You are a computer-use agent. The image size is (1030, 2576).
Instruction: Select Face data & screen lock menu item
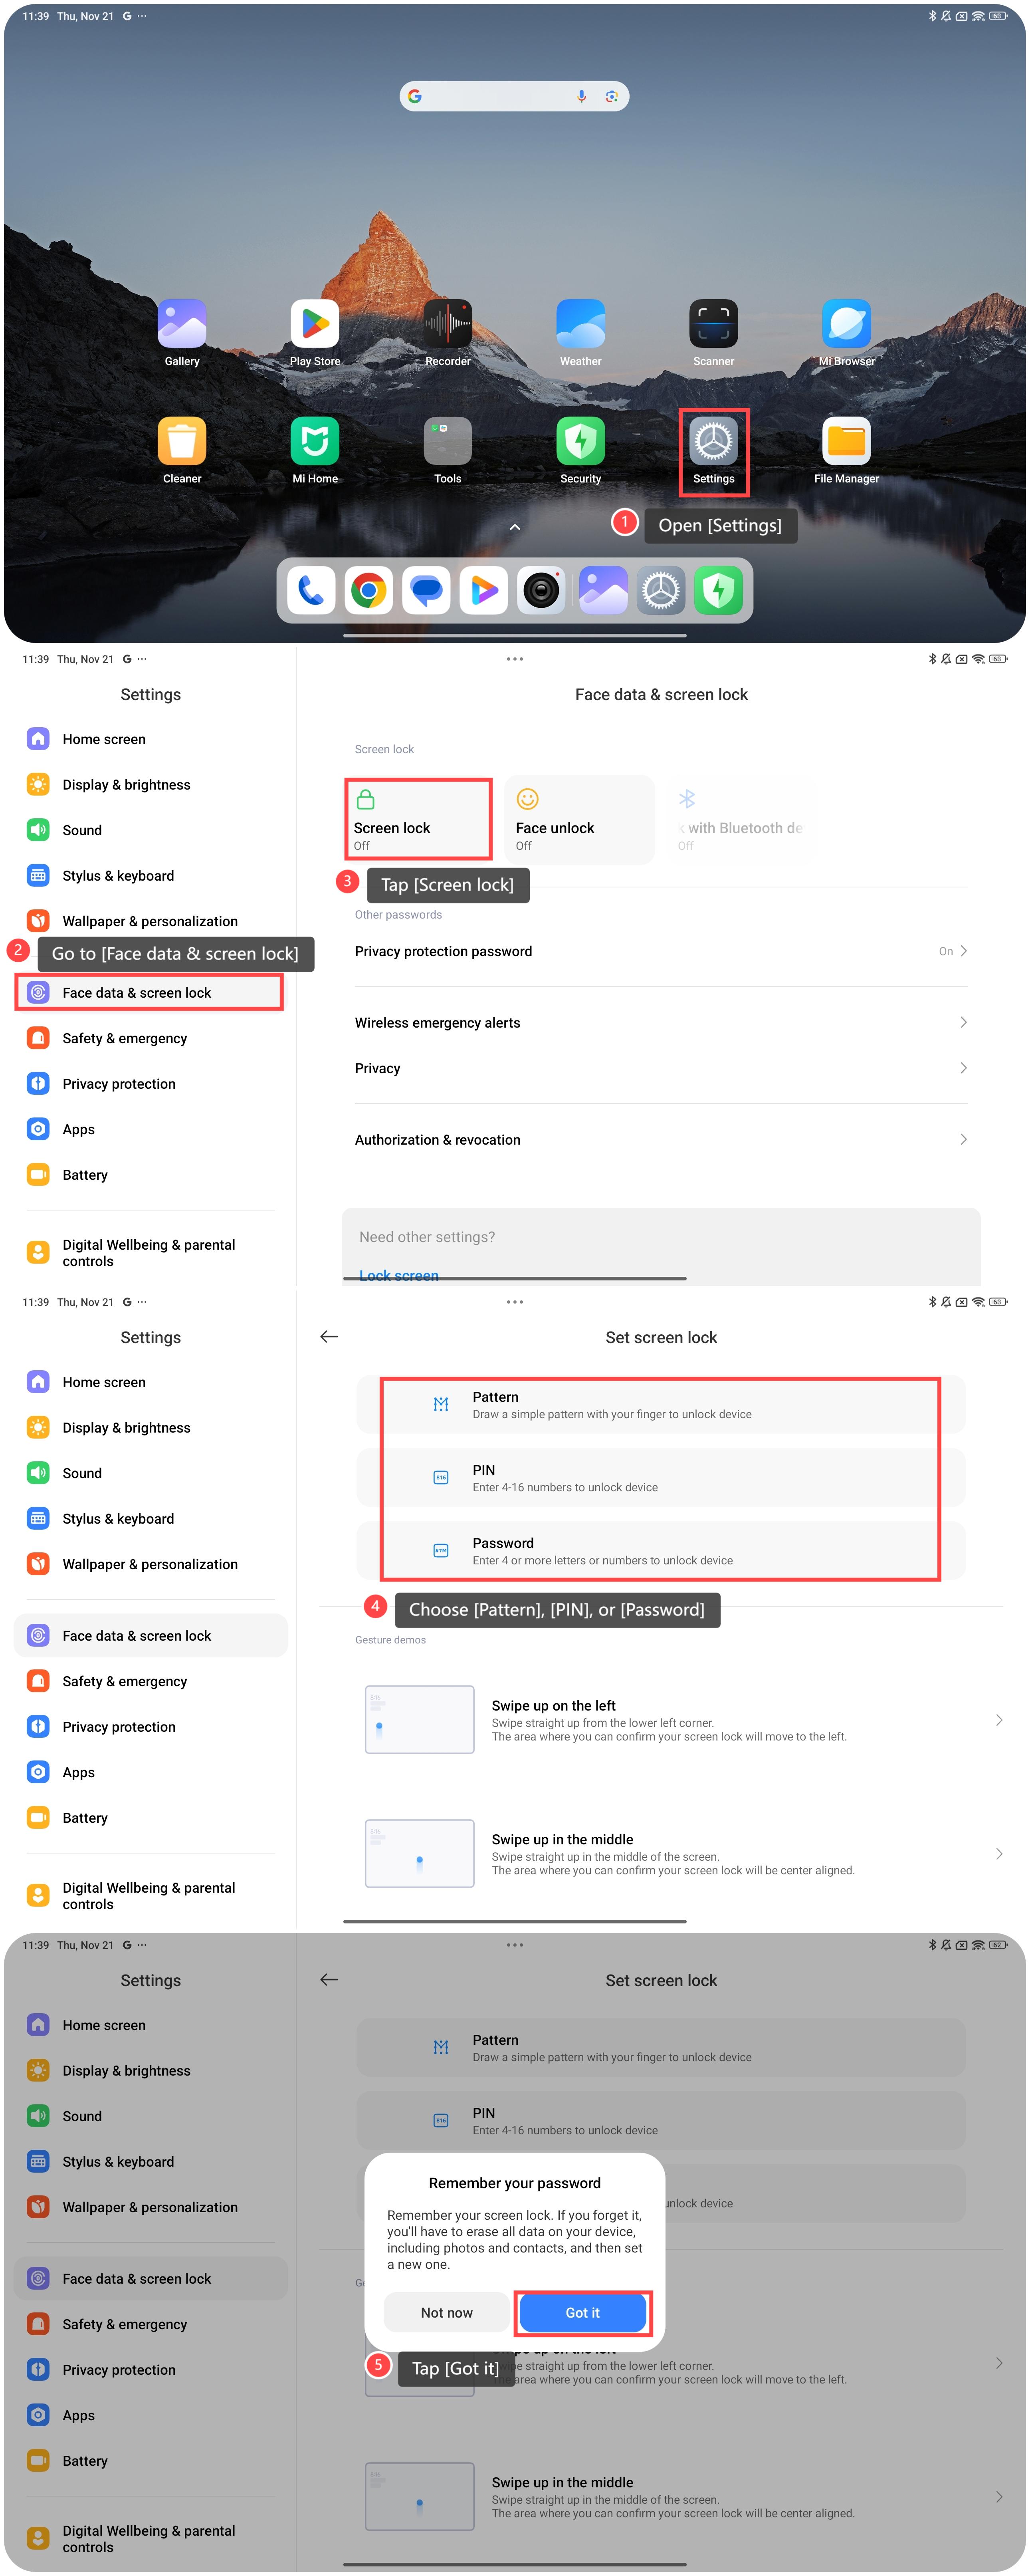click(x=150, y=992)
